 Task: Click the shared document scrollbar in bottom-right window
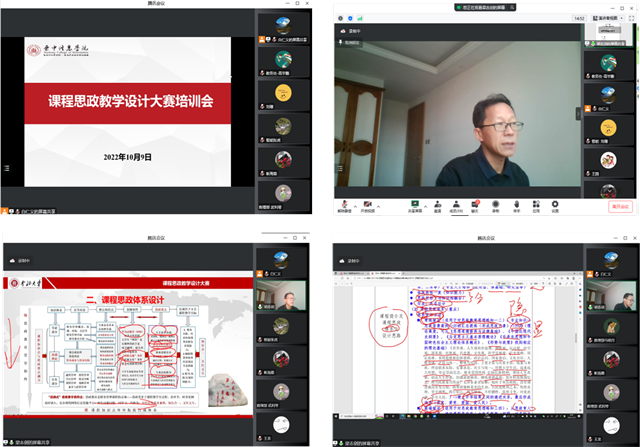click(x=576, y=338)
